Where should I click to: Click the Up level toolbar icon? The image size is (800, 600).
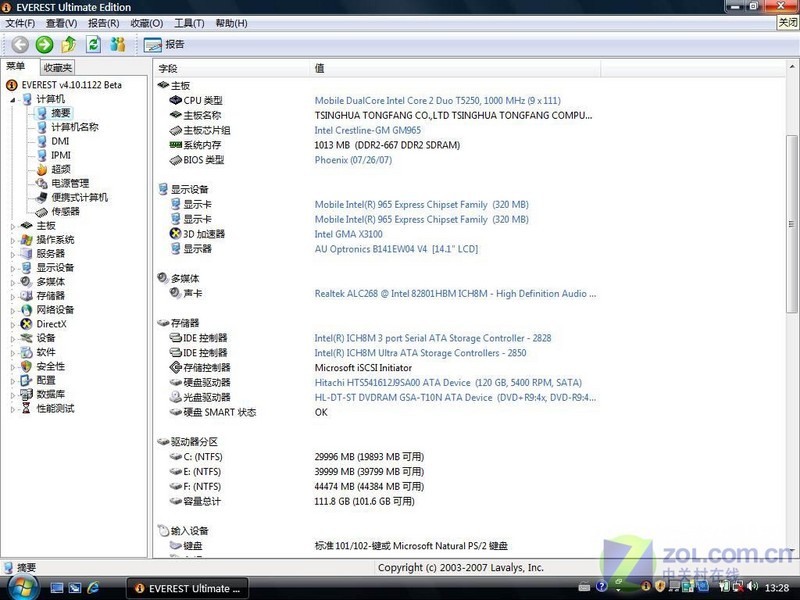coord(68,44)
